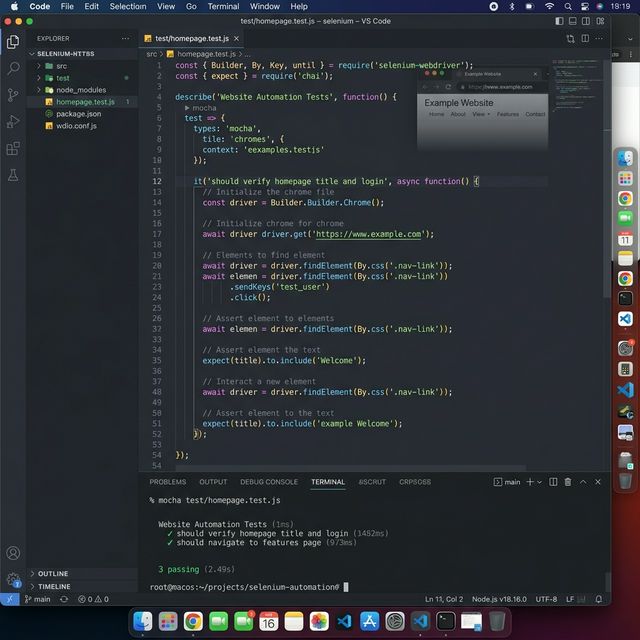The height and width of the screenshot is (640, 640).
Task: Open the Accounts menu icon
Action: (13, 553)
